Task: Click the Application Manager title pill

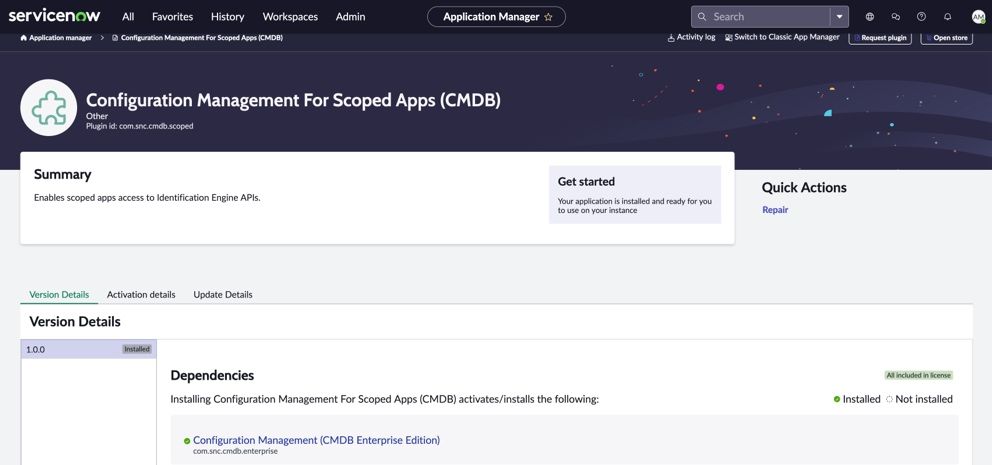Action: pos(496,17)
